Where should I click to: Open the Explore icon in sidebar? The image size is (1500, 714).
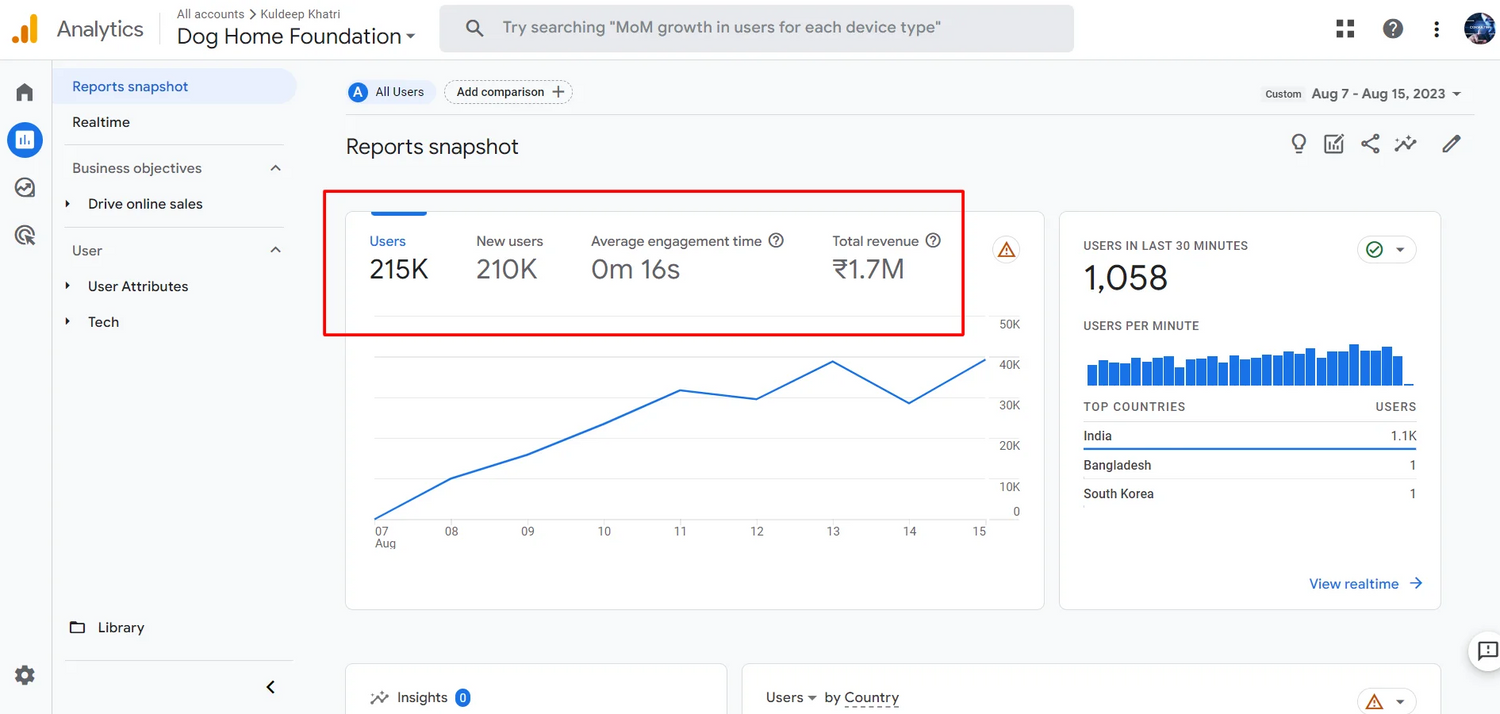(25, 187)
